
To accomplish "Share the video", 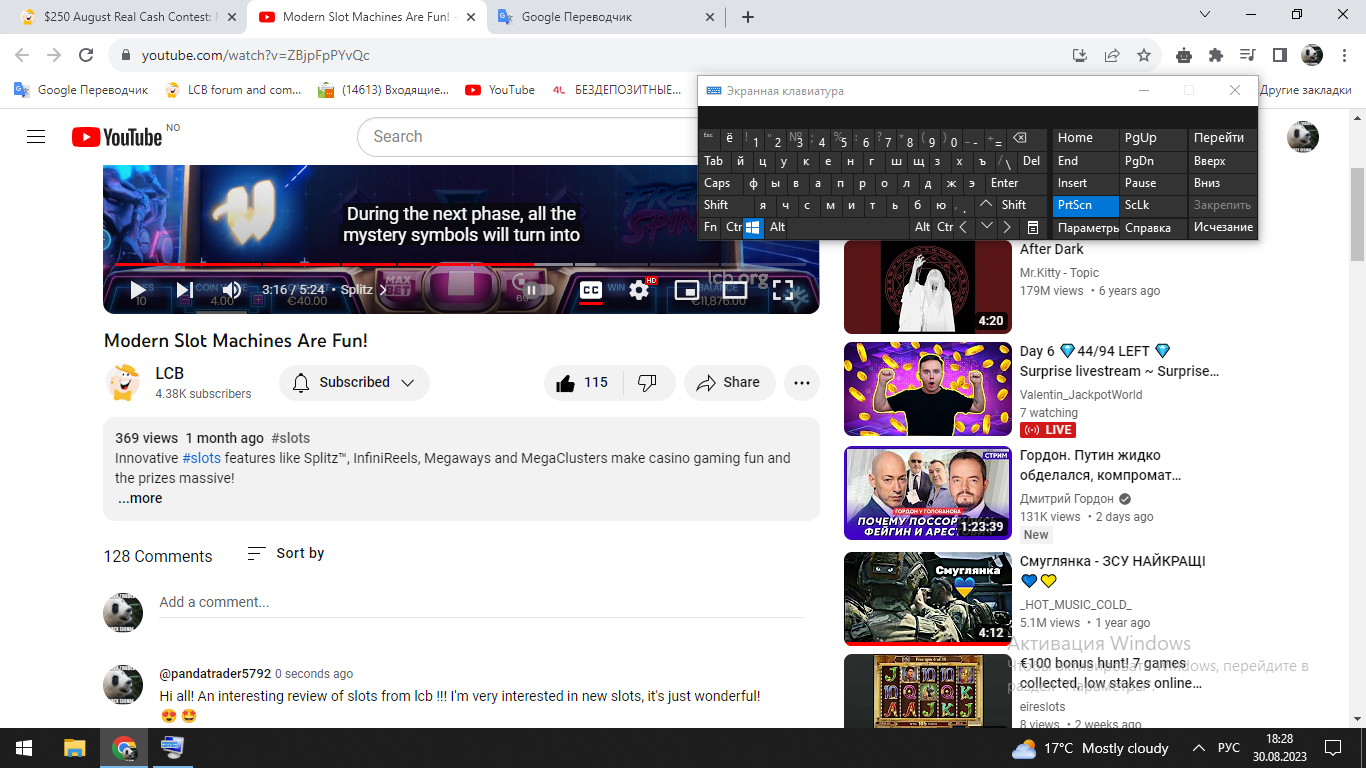I will 729,382.
